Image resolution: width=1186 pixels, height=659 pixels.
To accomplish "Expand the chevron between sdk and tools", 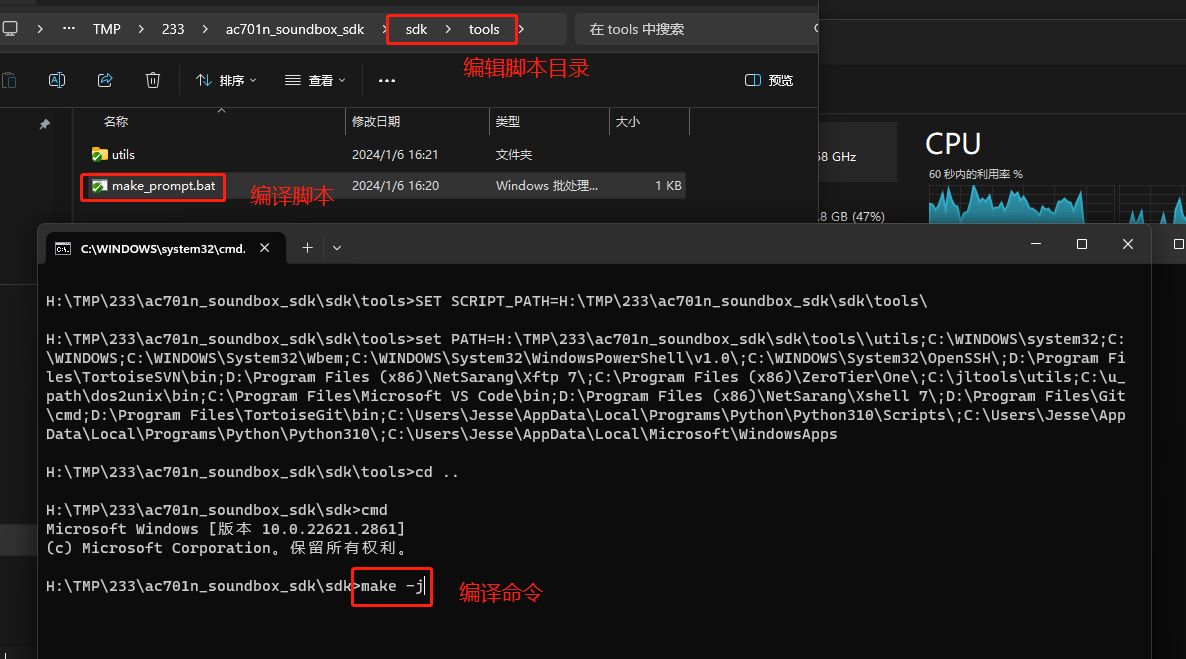I will 448,29.
